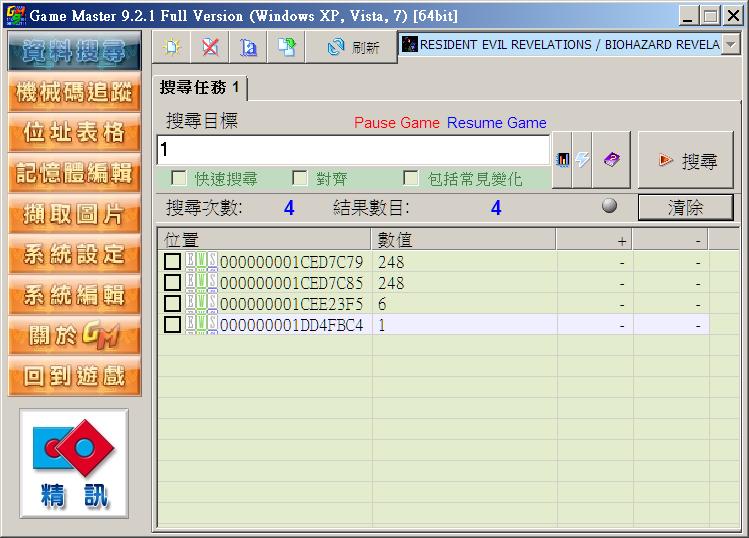Image resolution: width=749 pixels, height=538 pixels.
Task: Open the Resident Evil Revelations process dropdown
Action: [731, 45]
